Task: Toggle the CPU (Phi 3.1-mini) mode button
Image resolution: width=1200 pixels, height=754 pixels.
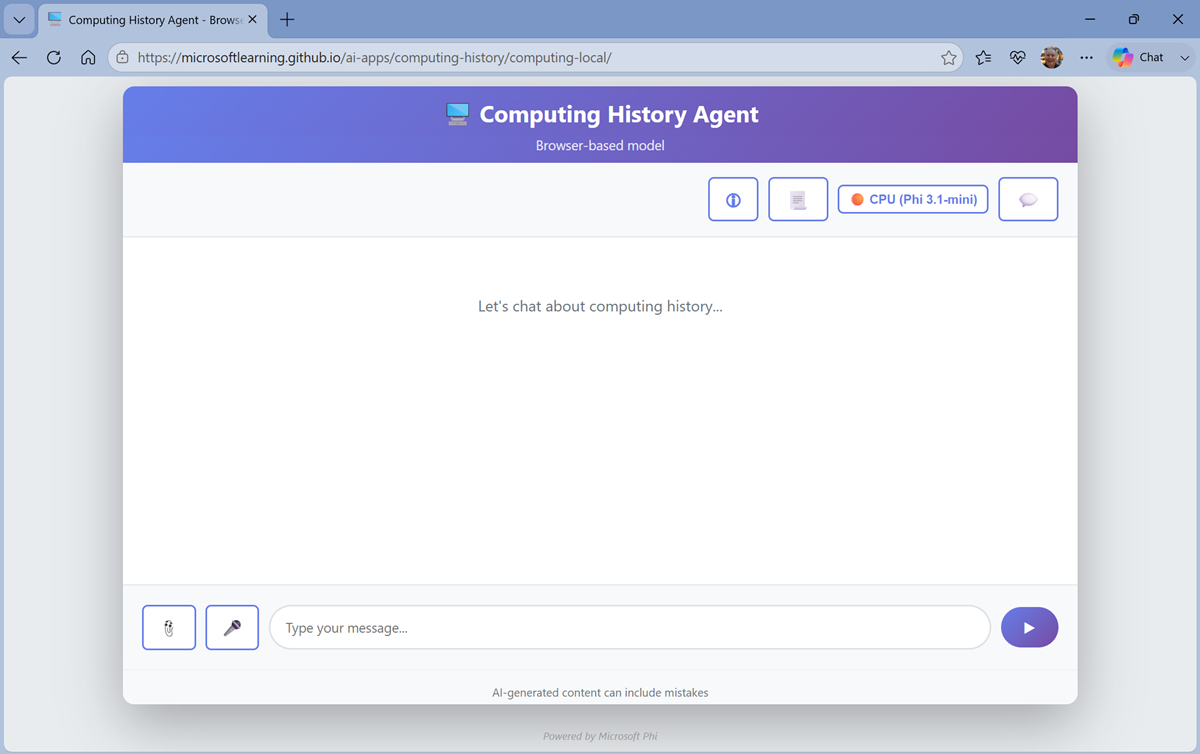Action: pyautogui.click(x=913, y=199)
